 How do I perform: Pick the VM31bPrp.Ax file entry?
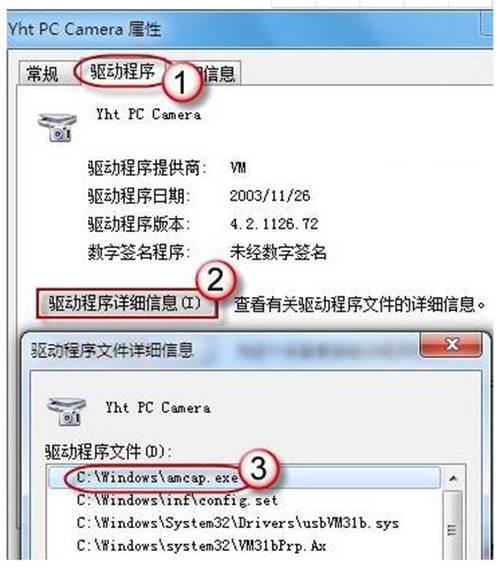pyautogui.click(x=201, y=546)
